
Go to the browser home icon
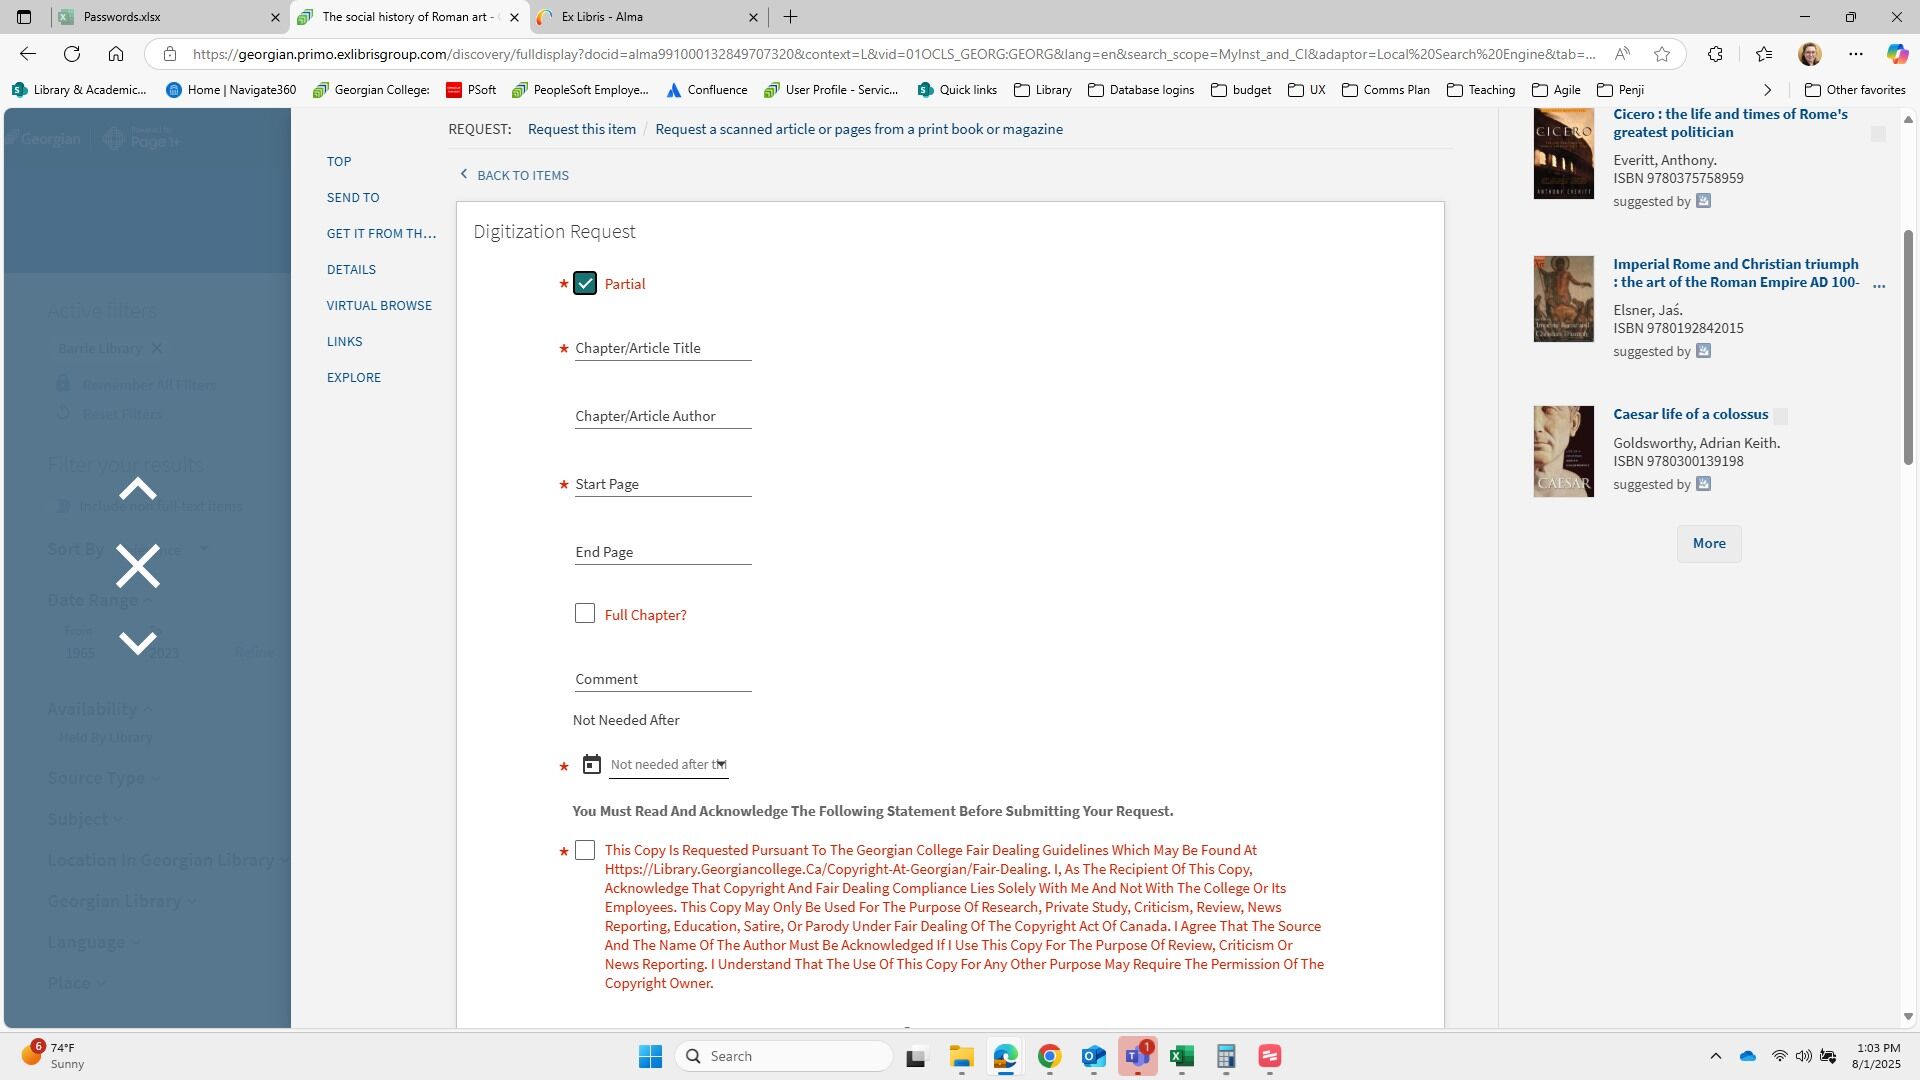(116, 54)
